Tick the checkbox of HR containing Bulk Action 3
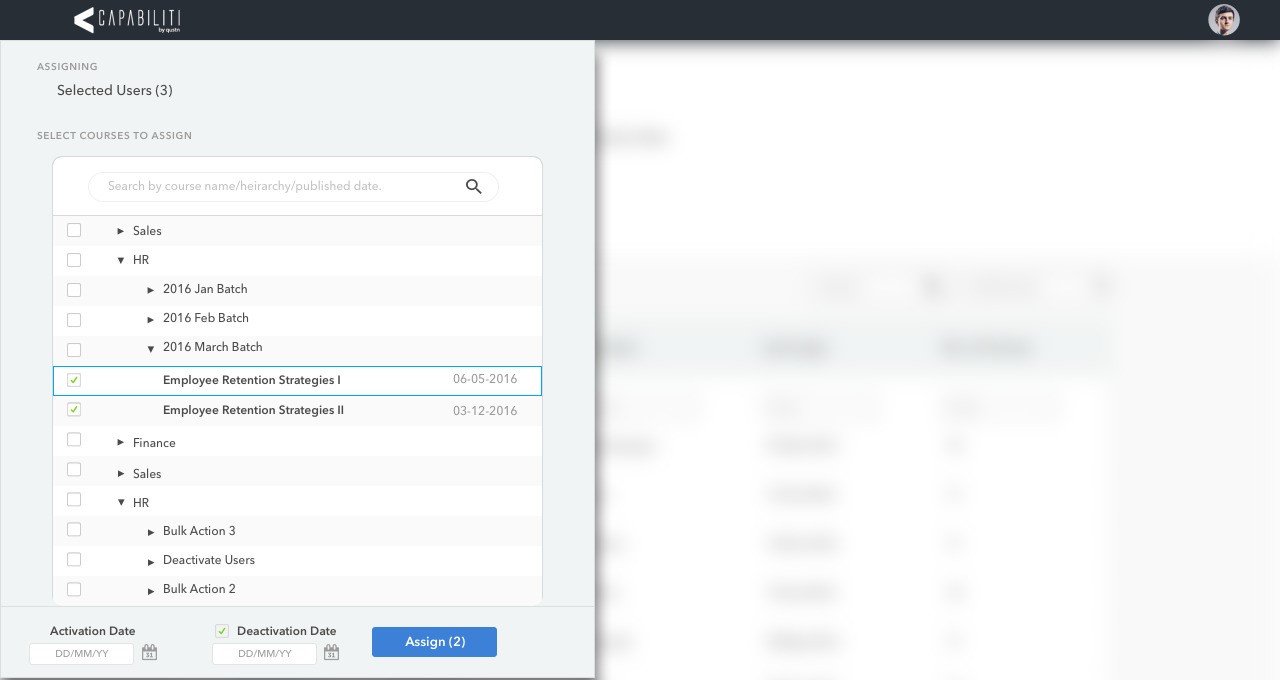1280x680 pixels. pyautogui.click(x=74, y=499)
